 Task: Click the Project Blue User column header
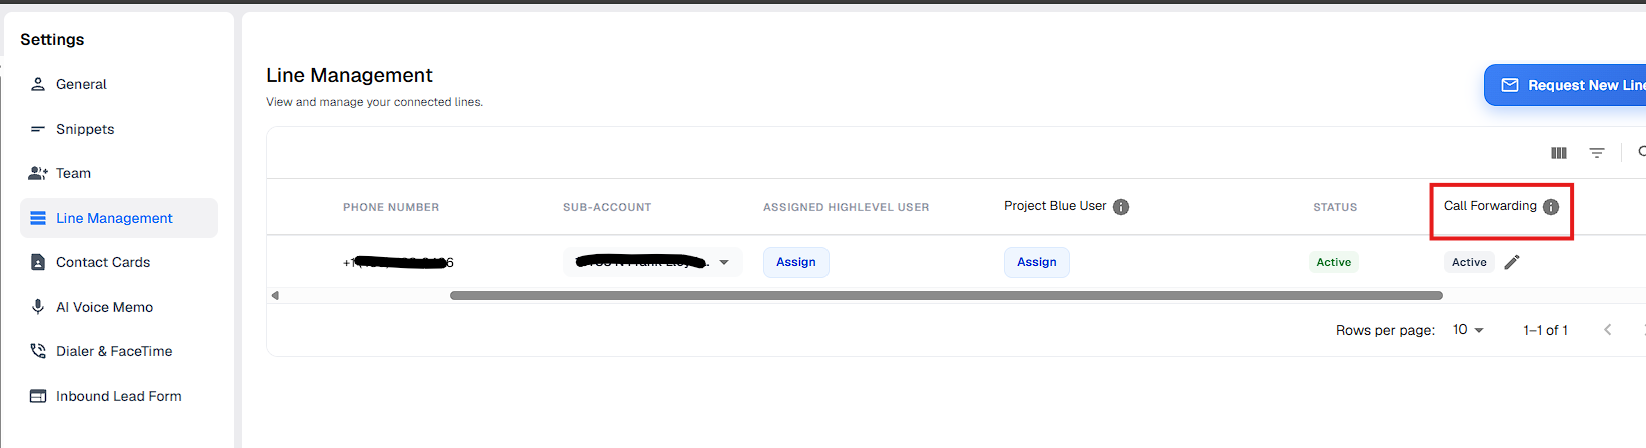[1055, 206]
